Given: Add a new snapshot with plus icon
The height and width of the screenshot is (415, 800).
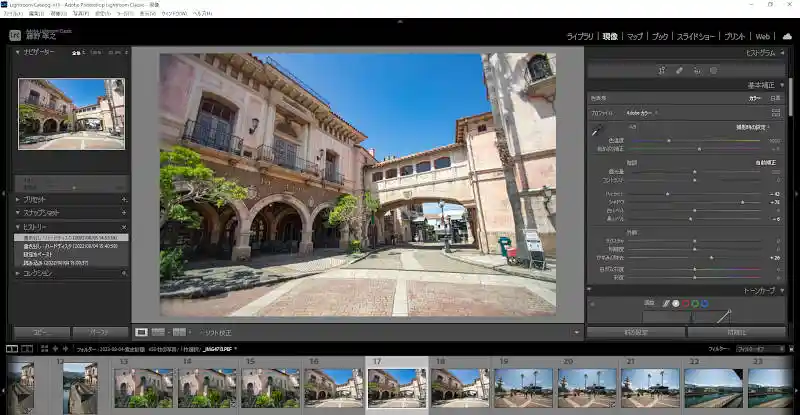Looking at the screenshot, I should [124, 213].
